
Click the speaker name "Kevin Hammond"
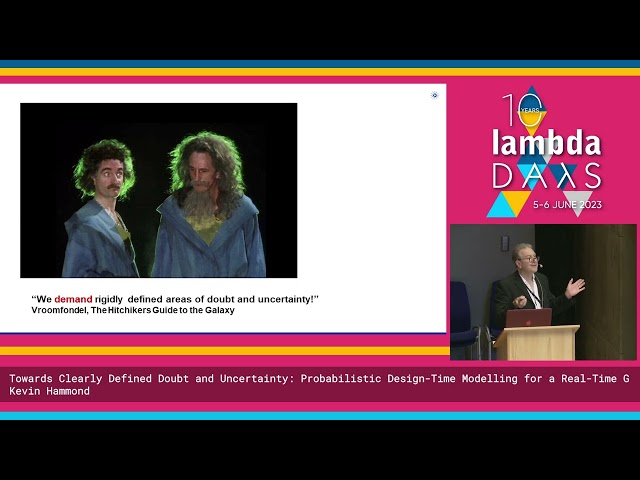(x=49, y=391)
